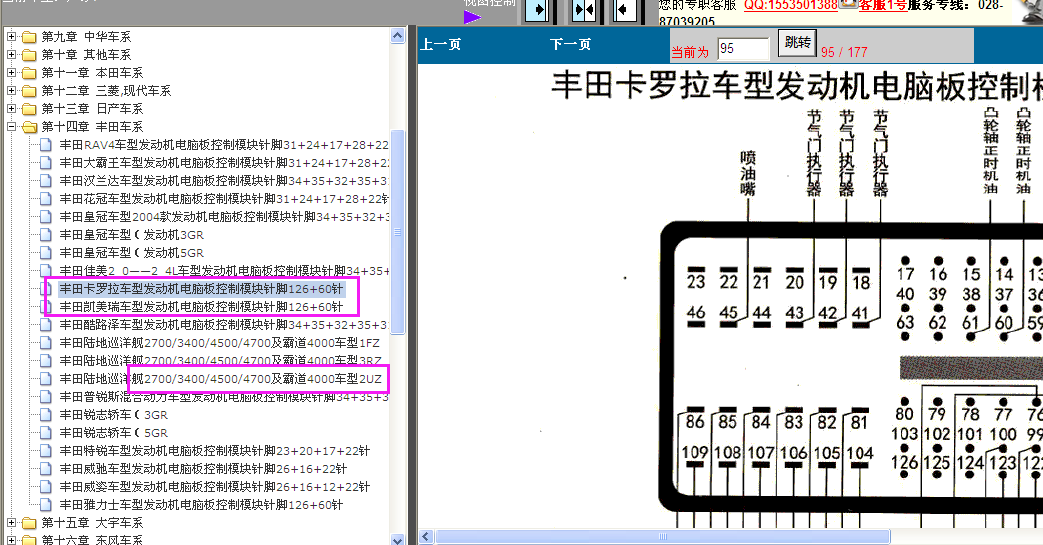Open the QQ:1553501388 customer service link
This screenshot has height=545, width=1043.
click(x=790, y=5)
